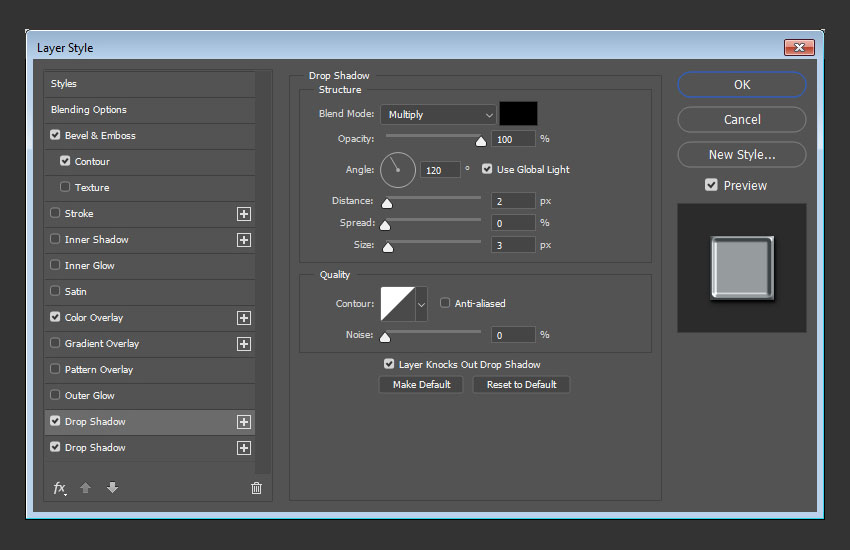Expand the Contour picker arrow
The height and width of the screenshot is (550, 850).
tap(421, 304)
